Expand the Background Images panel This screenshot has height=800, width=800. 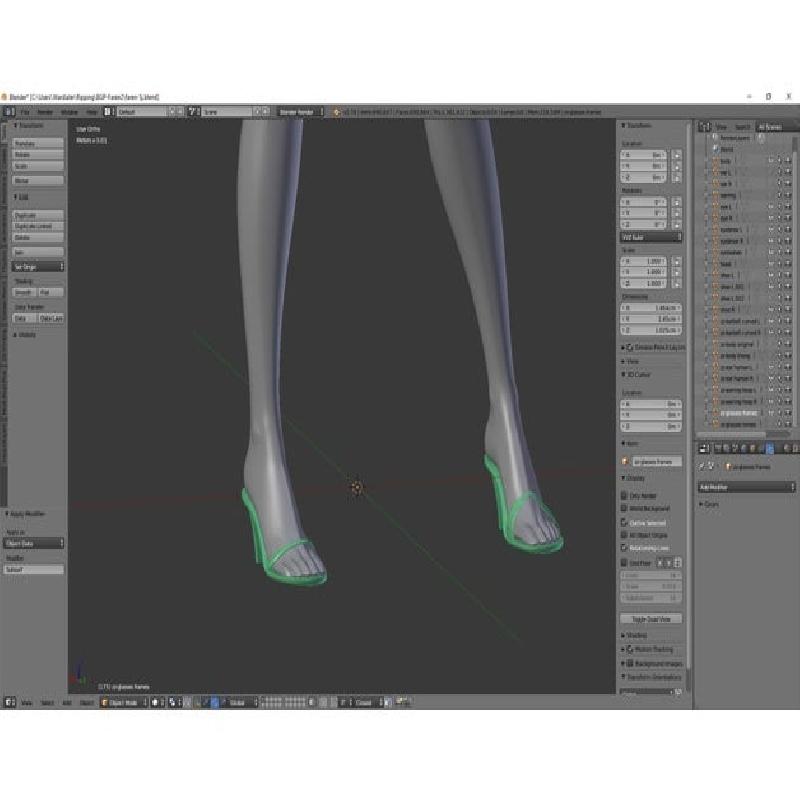pyautogui.click(x=652, y=663)
